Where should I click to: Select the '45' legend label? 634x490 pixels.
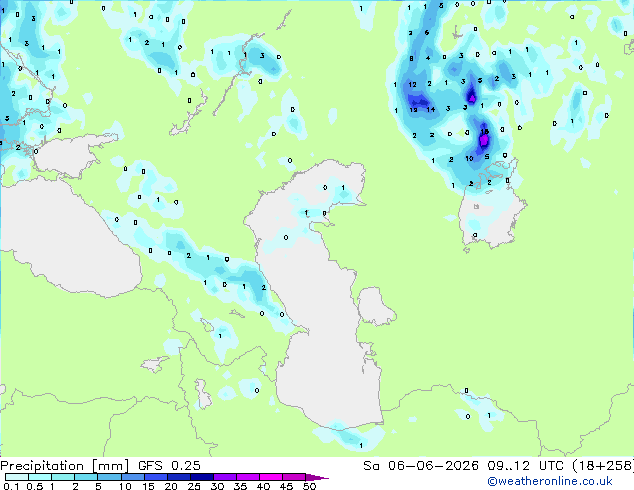click(286, 486)
